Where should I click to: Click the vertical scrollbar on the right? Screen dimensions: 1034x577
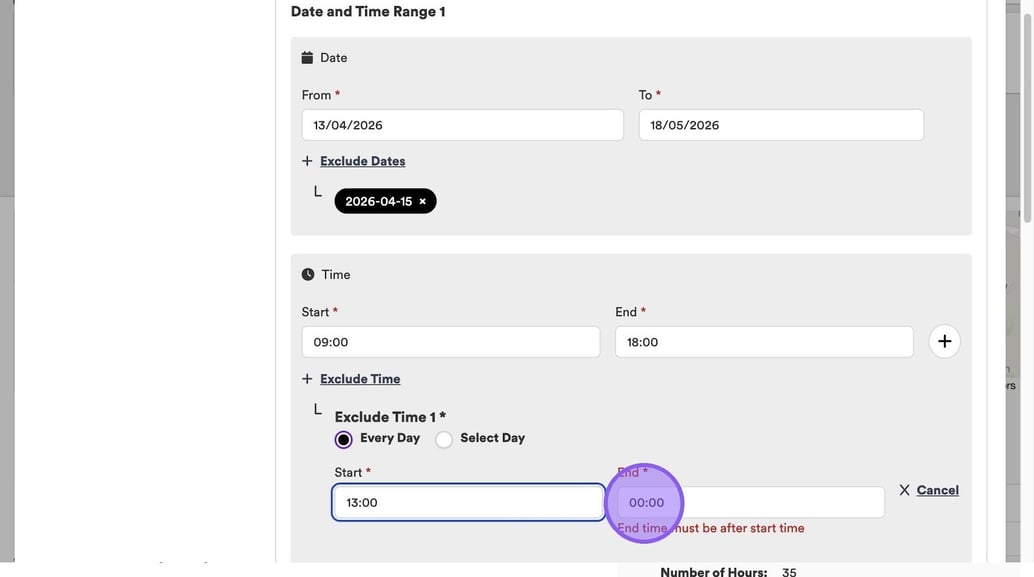point(1026,110)
